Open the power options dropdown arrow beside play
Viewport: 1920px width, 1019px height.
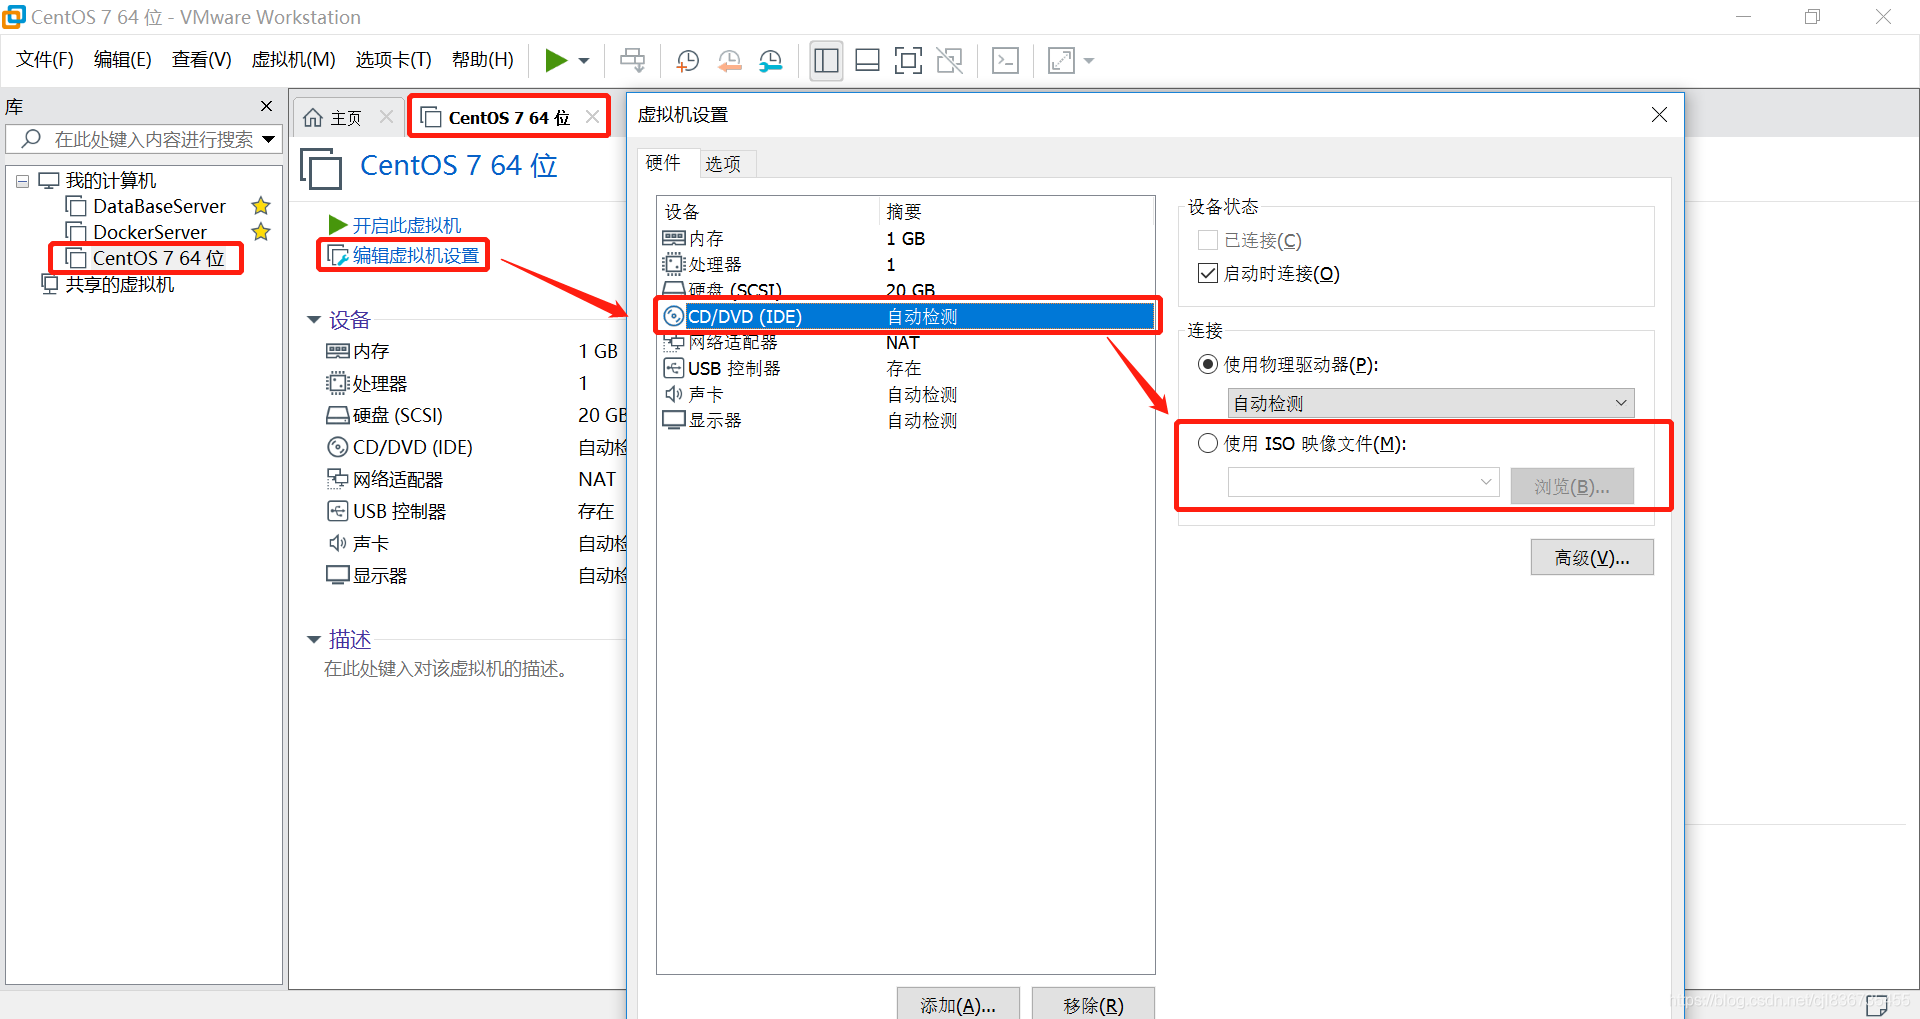[584, 61]
